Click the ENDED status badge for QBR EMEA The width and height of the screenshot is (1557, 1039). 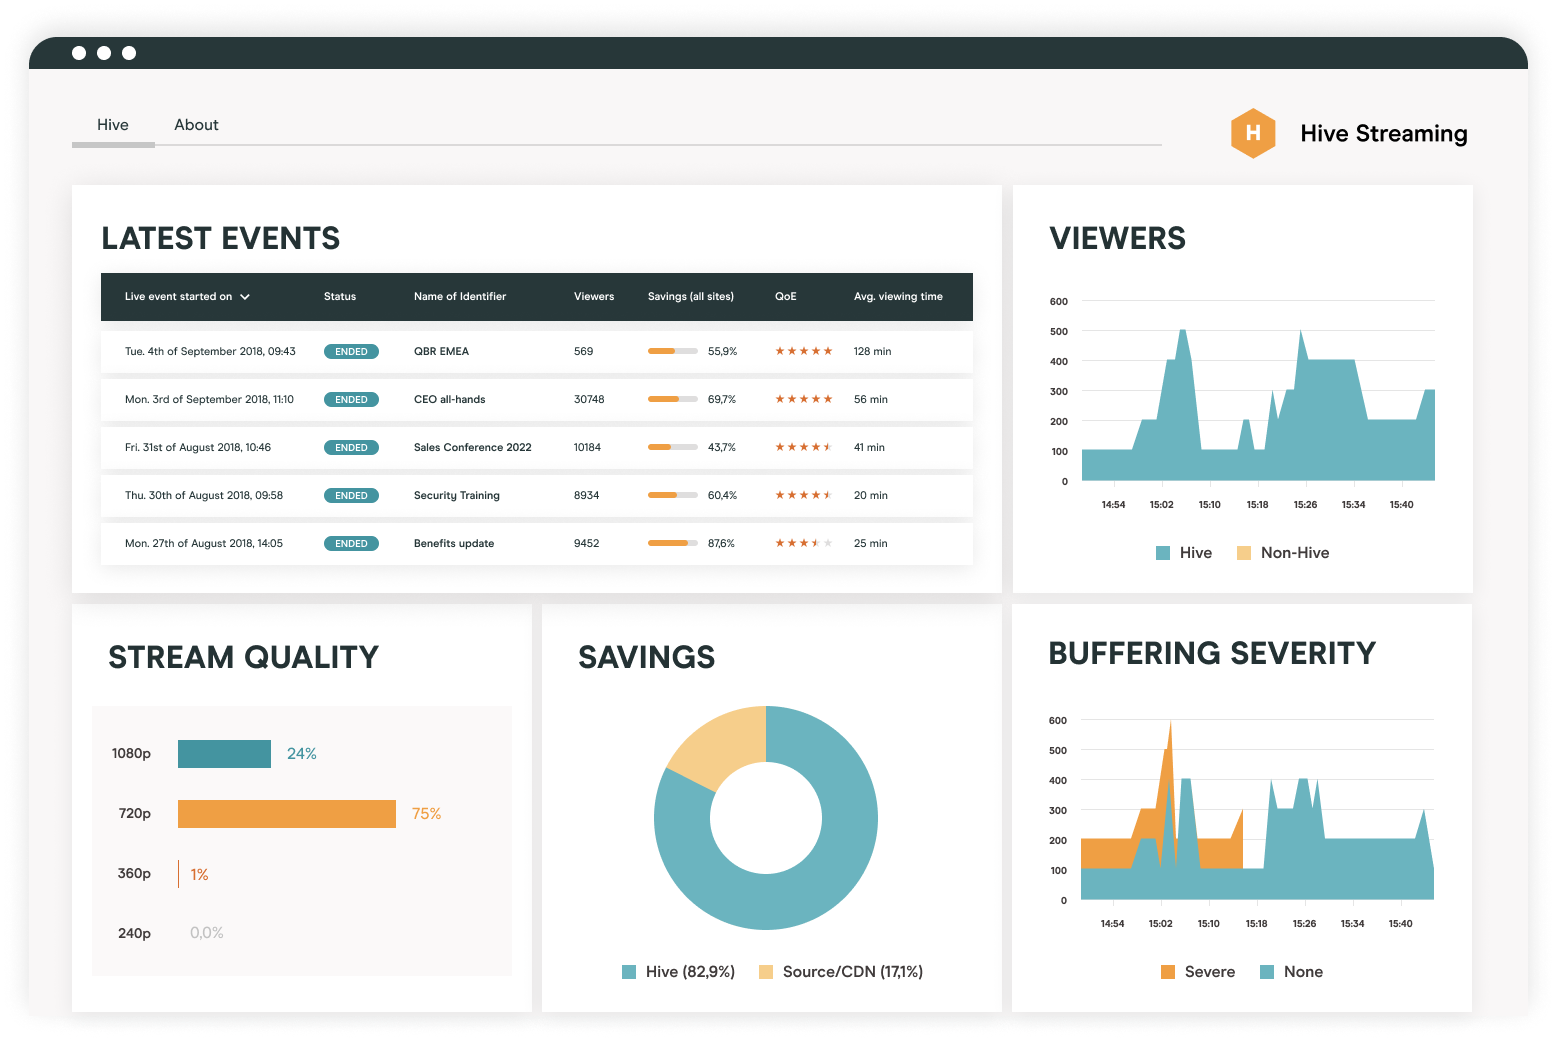(x=351, y=351)
